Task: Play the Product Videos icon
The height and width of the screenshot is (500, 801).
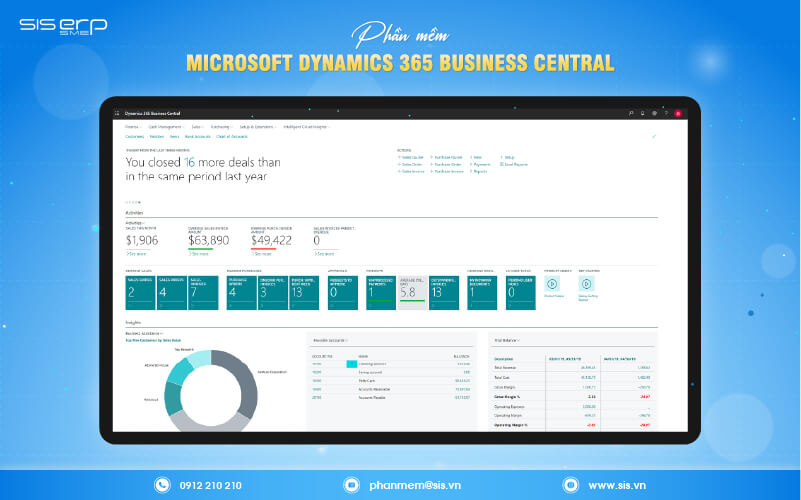Action: pyautogui.click(x=551, y=284)
